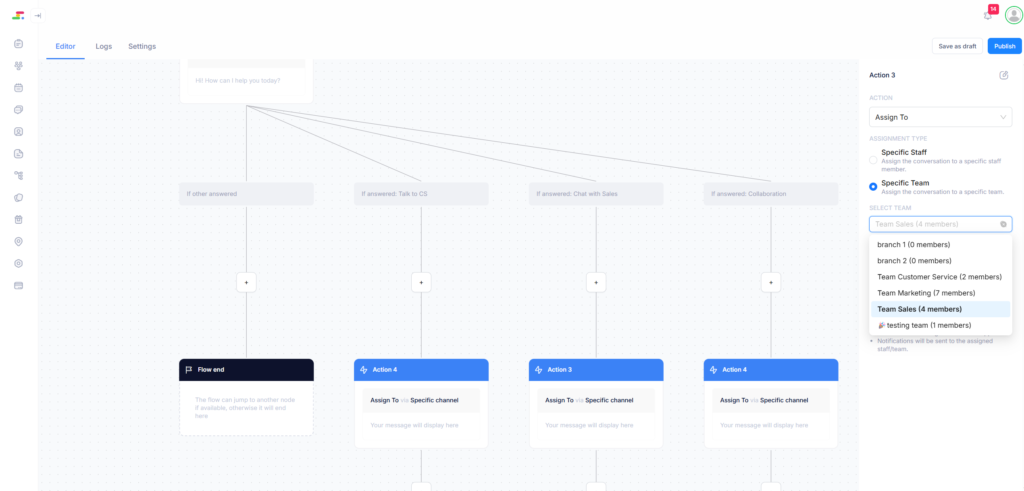Click the edit icon next to Action 3
1024x491 pixels.
point(1003,75)
